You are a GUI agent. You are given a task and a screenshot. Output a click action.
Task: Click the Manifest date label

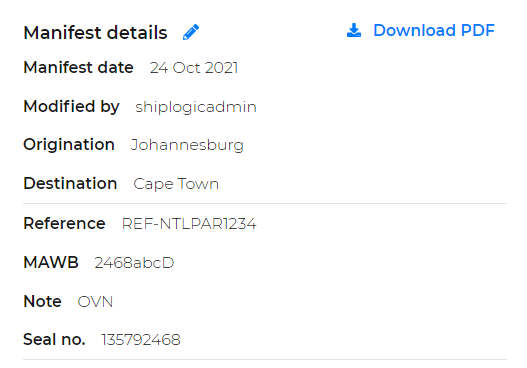click(x=78, y=67)
